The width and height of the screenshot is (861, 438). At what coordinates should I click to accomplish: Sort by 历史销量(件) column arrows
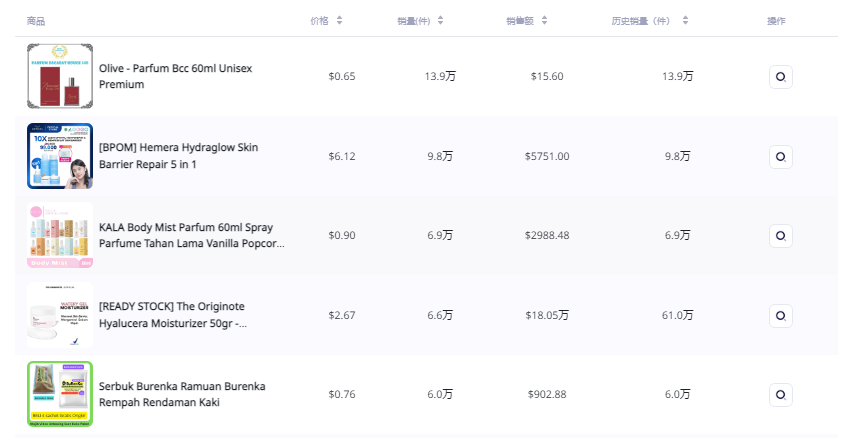pyautogui.click(x=685, y=20)
